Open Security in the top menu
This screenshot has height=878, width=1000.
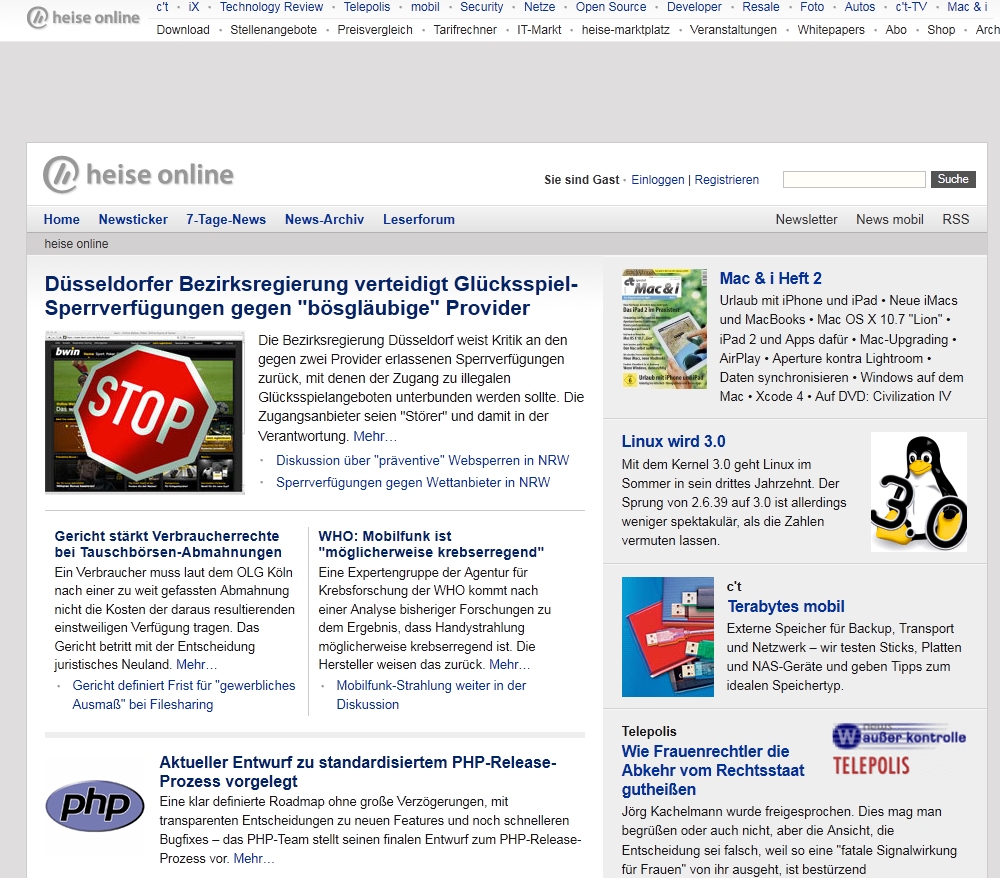point(481,7)
